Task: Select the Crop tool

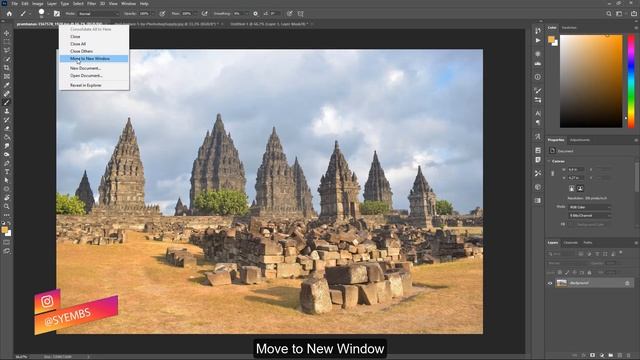Action: [7, 68]
